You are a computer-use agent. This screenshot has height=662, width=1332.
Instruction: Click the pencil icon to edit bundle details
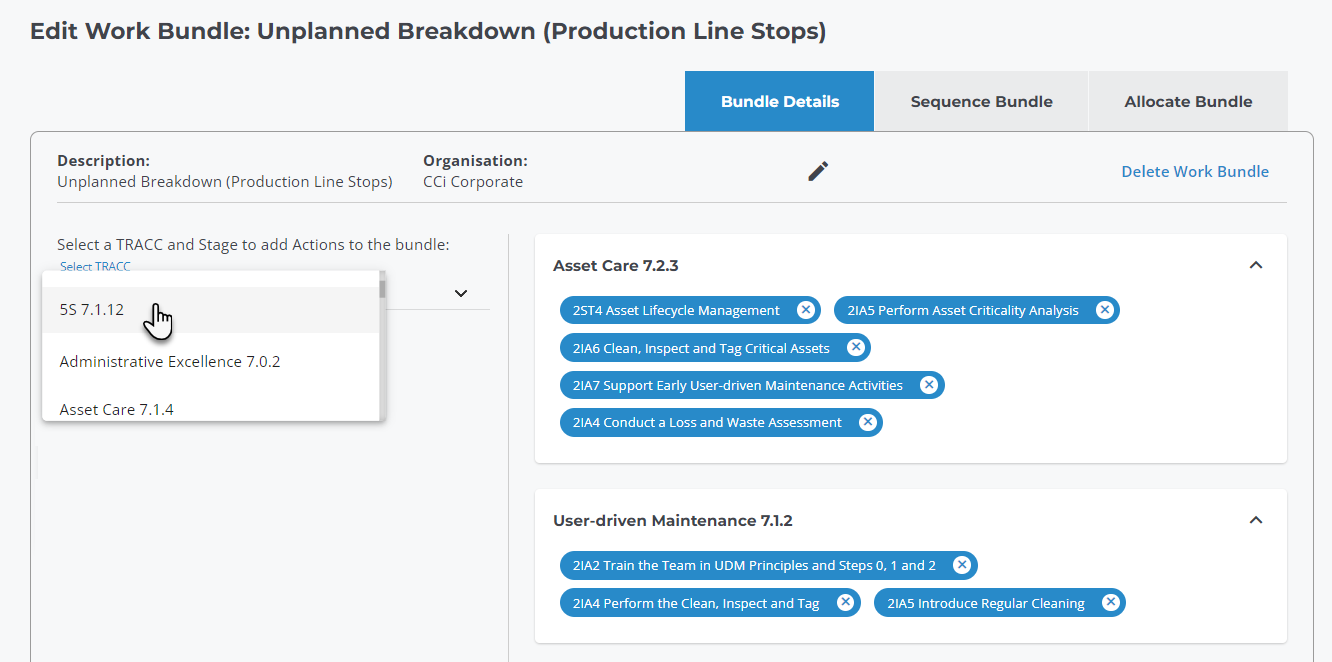coord(817,171)
